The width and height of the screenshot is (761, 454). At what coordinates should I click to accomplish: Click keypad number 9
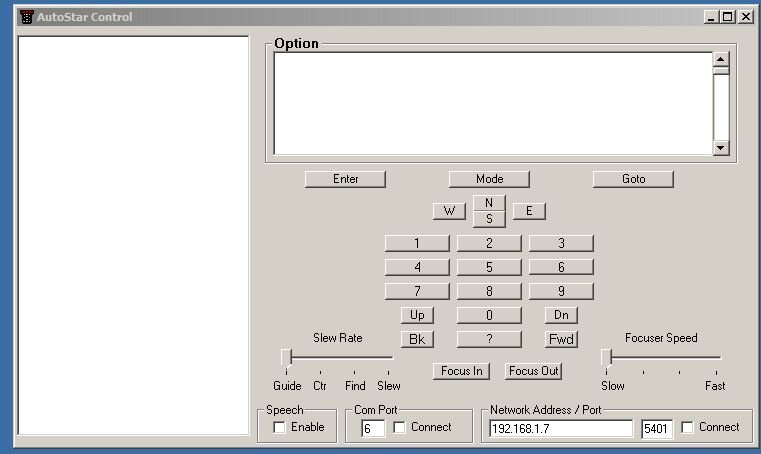pyautogui.click(x=561, y=291)
